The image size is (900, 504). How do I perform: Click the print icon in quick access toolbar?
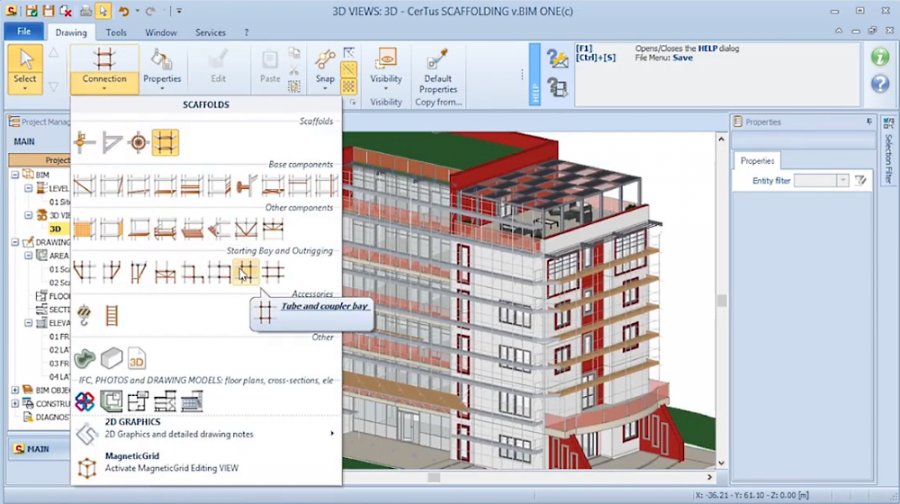(x=85, y=11)
